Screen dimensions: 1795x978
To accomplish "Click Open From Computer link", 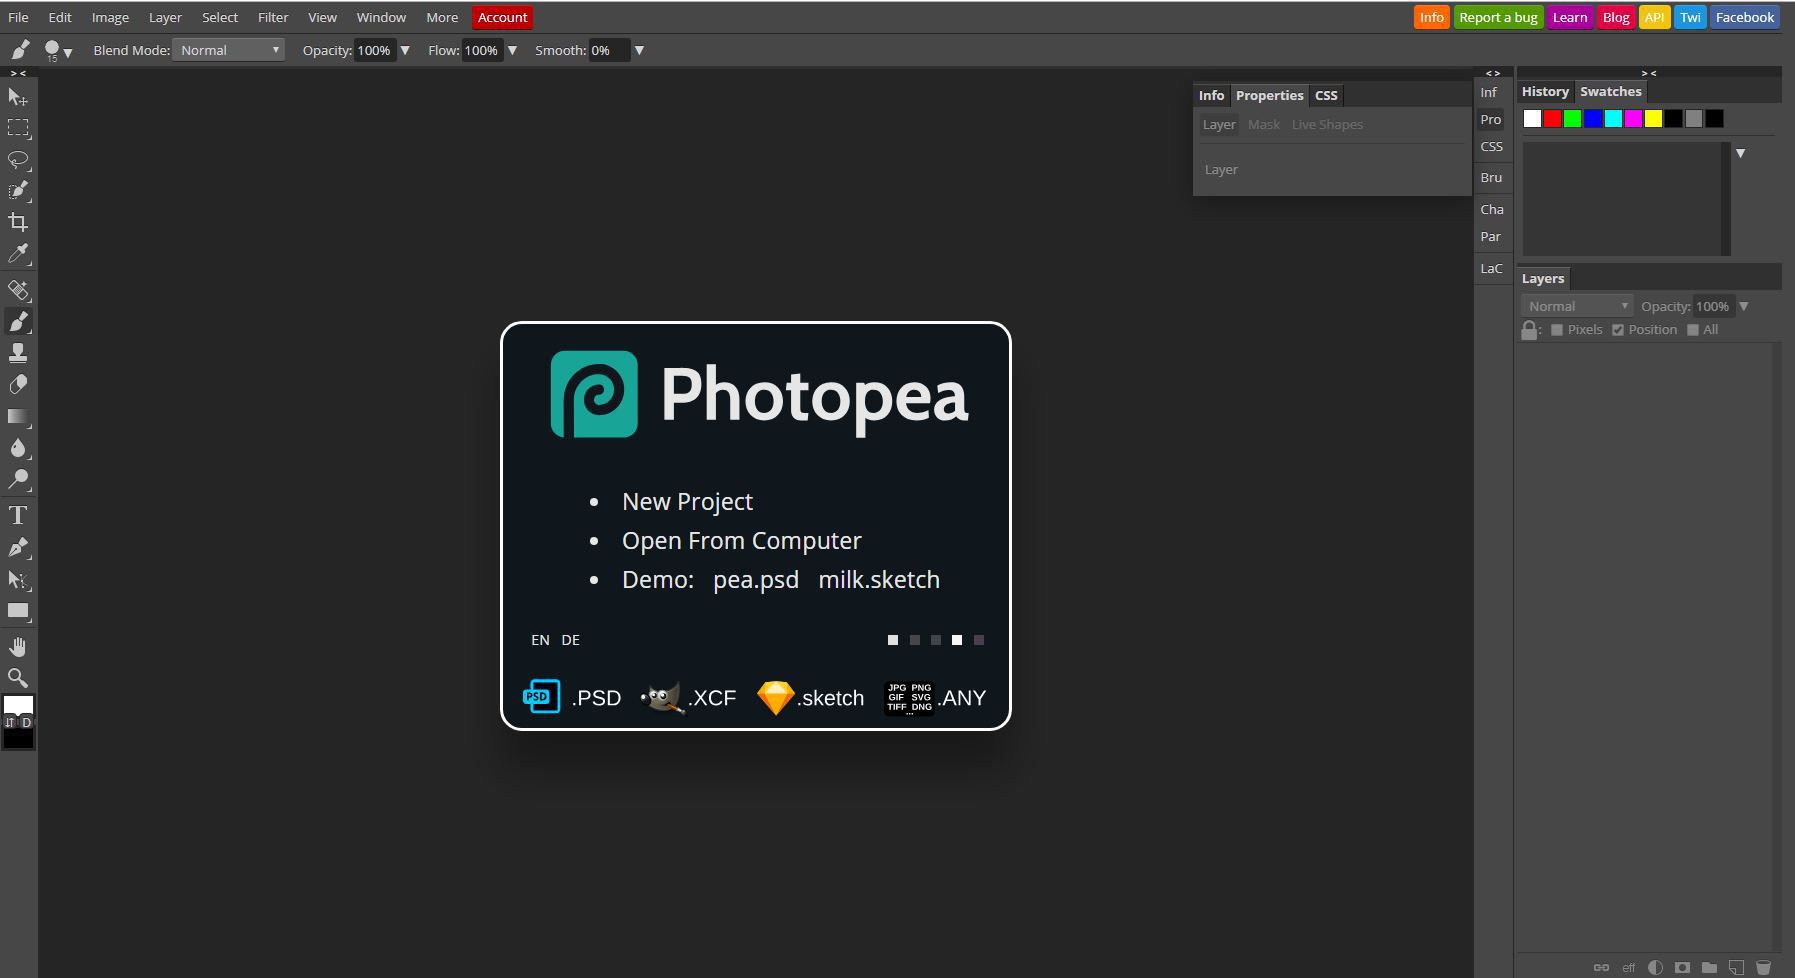I will click(x=741, y=540).
